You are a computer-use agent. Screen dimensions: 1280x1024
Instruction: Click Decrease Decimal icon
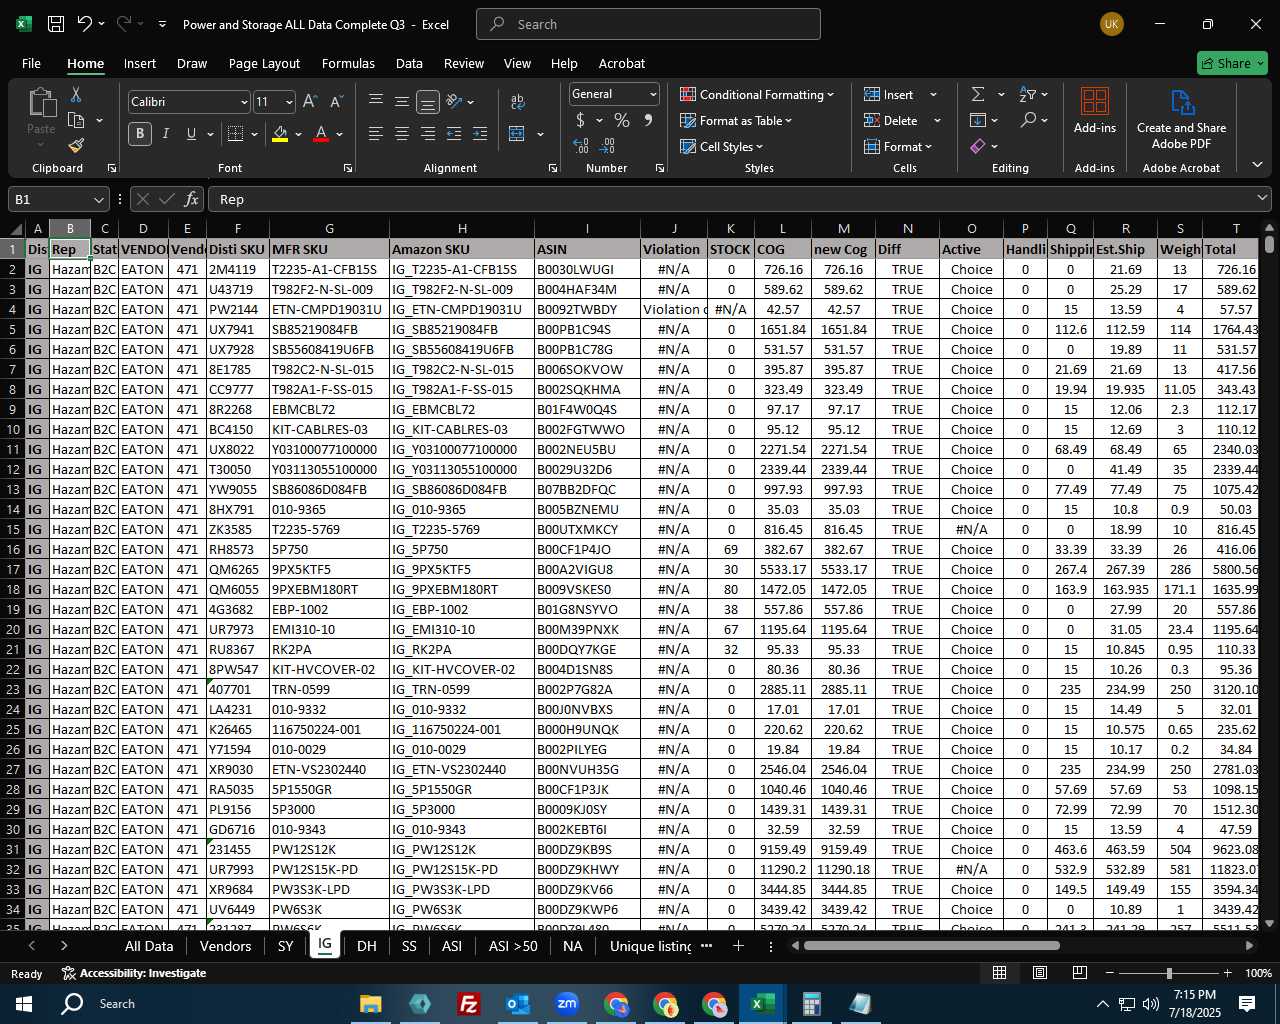tap(608, 146)
